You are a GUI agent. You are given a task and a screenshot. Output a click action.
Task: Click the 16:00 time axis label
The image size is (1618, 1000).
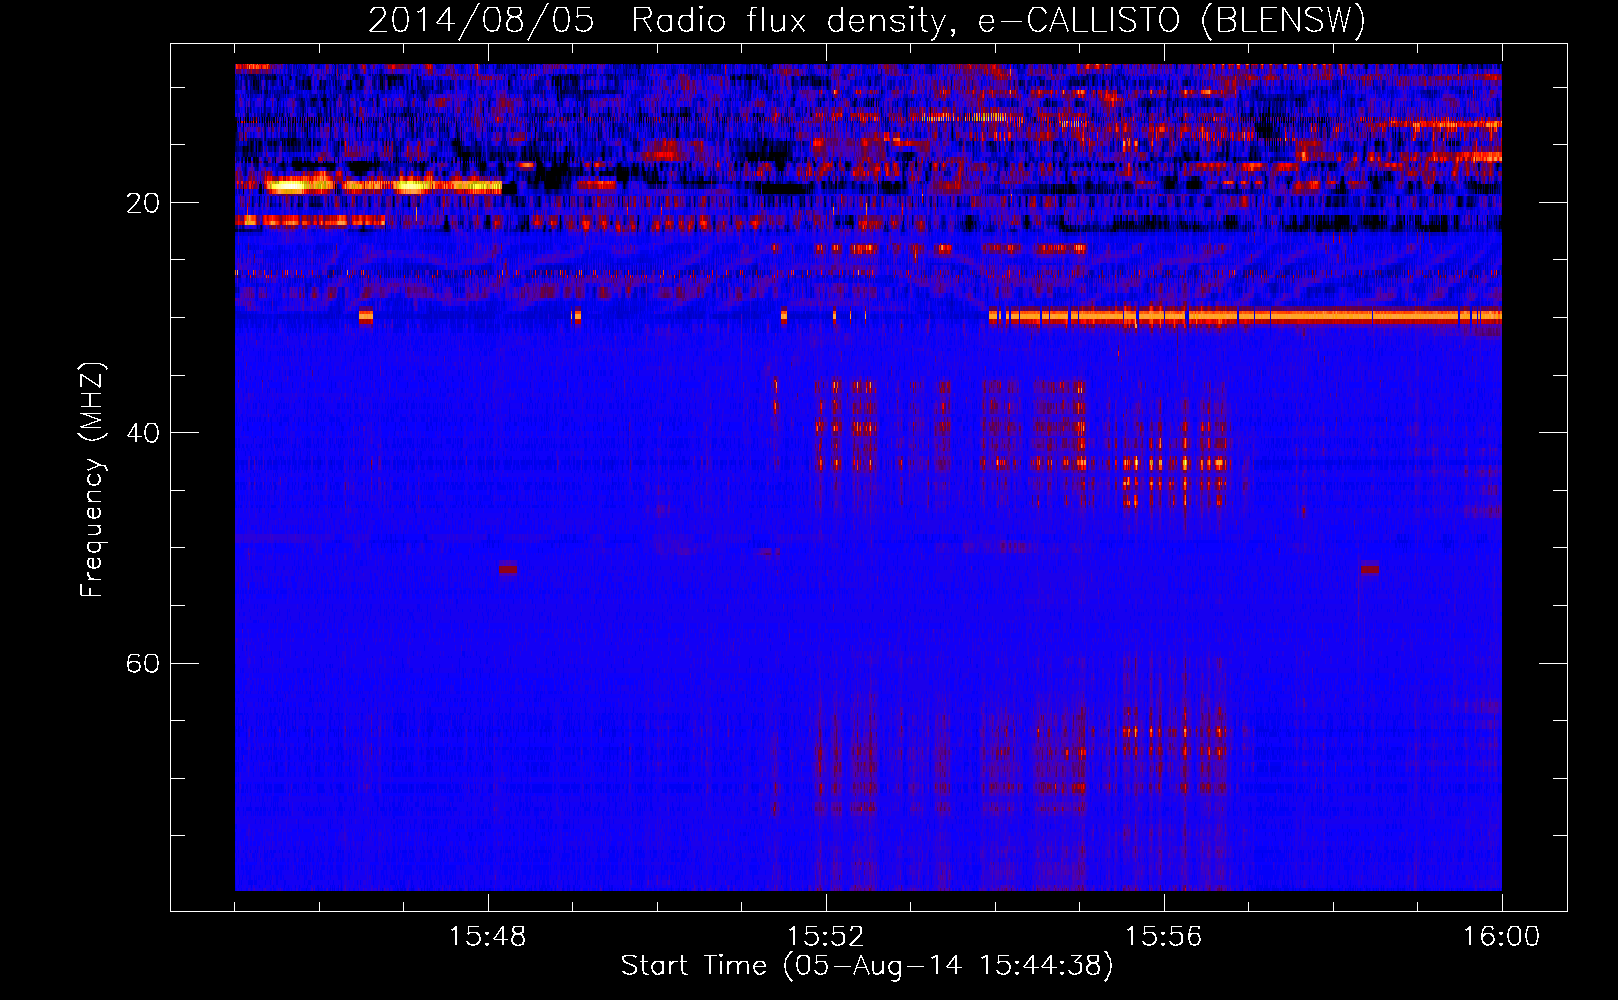click(x=1501, y=937)
